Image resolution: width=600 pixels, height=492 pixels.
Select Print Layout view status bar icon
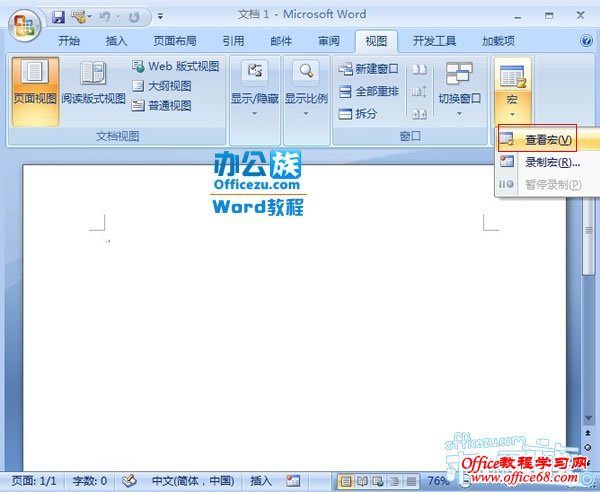click(x=346, y=481)
